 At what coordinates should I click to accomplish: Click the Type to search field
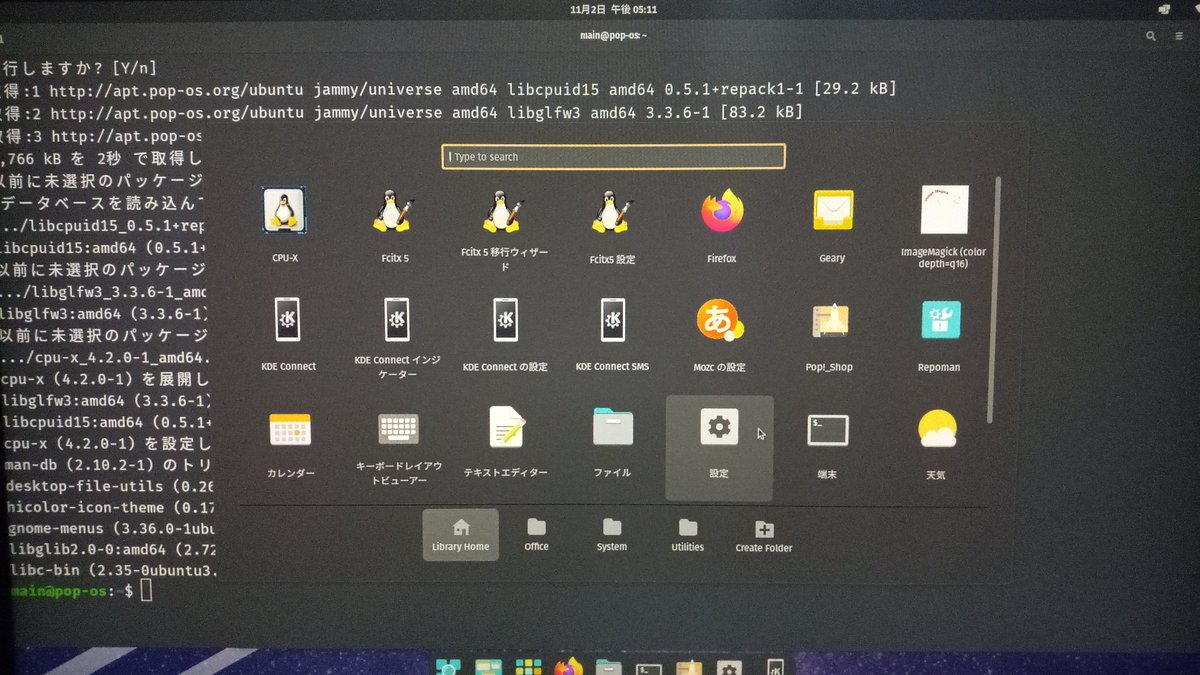click(613, 156)
